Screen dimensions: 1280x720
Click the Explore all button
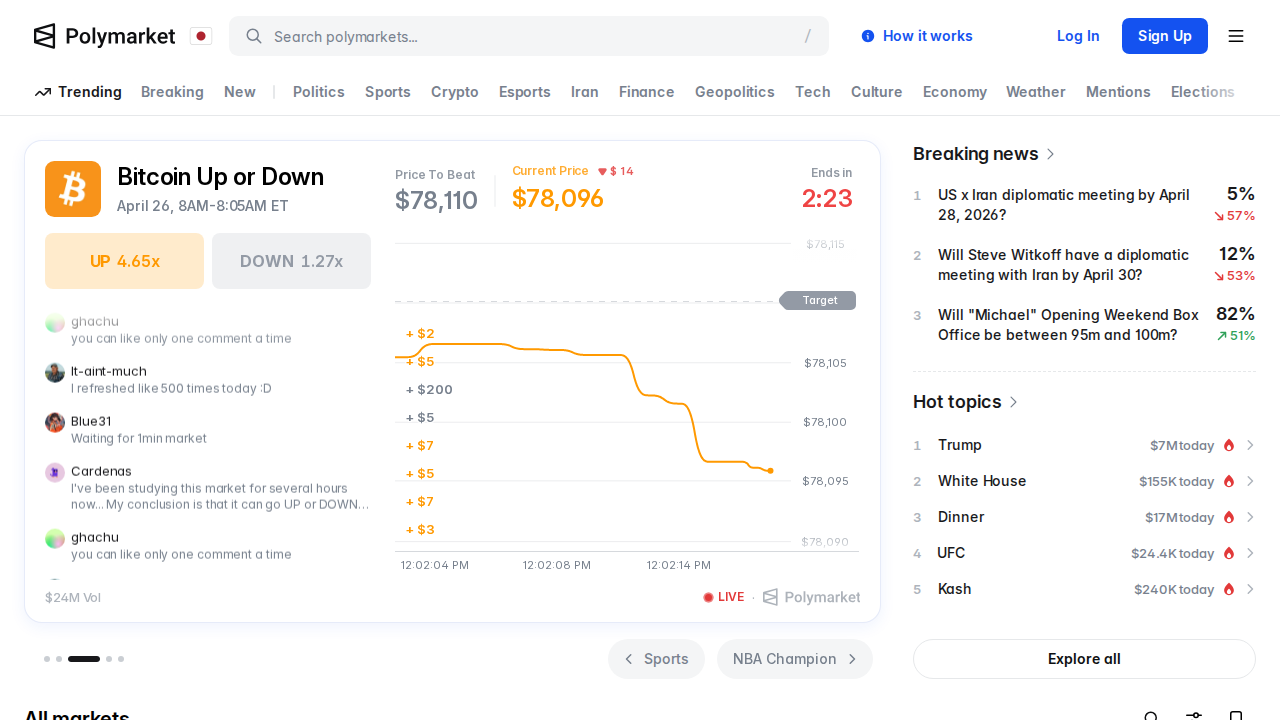[1084, 659]
